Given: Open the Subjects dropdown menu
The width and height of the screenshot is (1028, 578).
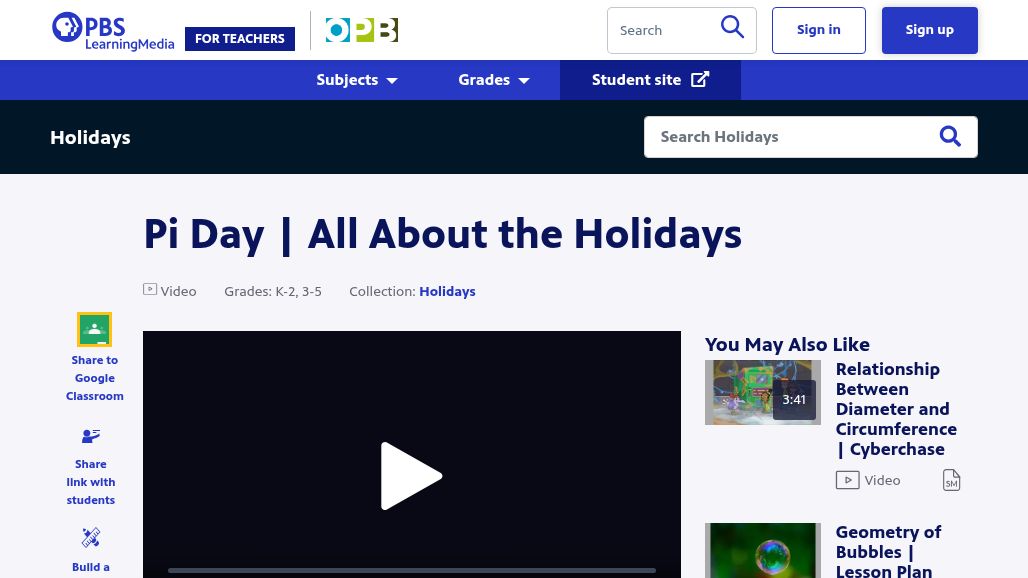Looking at the screenshot, I should pyautogui.click(x=357, y=80).
